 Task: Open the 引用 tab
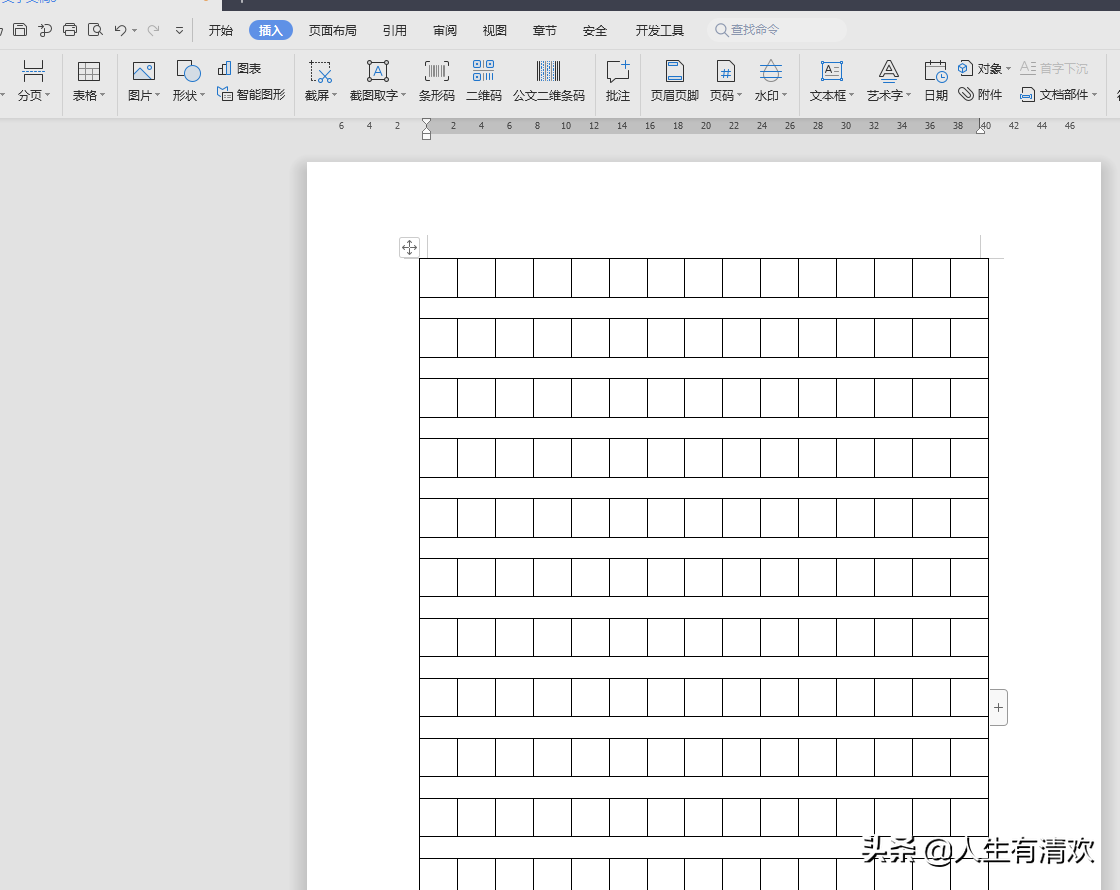(394, 30)
